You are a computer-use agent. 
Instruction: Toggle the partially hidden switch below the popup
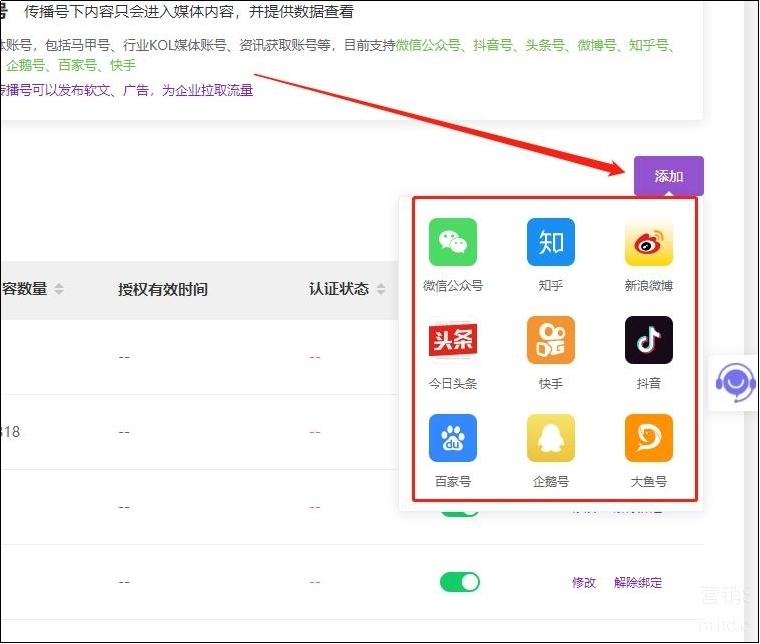click(459, 510)
